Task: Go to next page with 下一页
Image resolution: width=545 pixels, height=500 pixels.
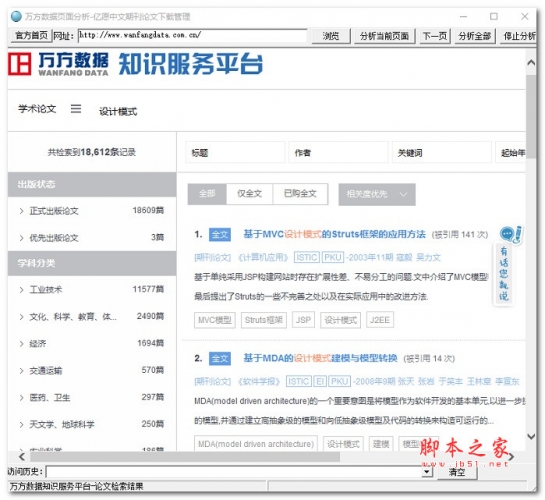Action: tap(435, 36)
